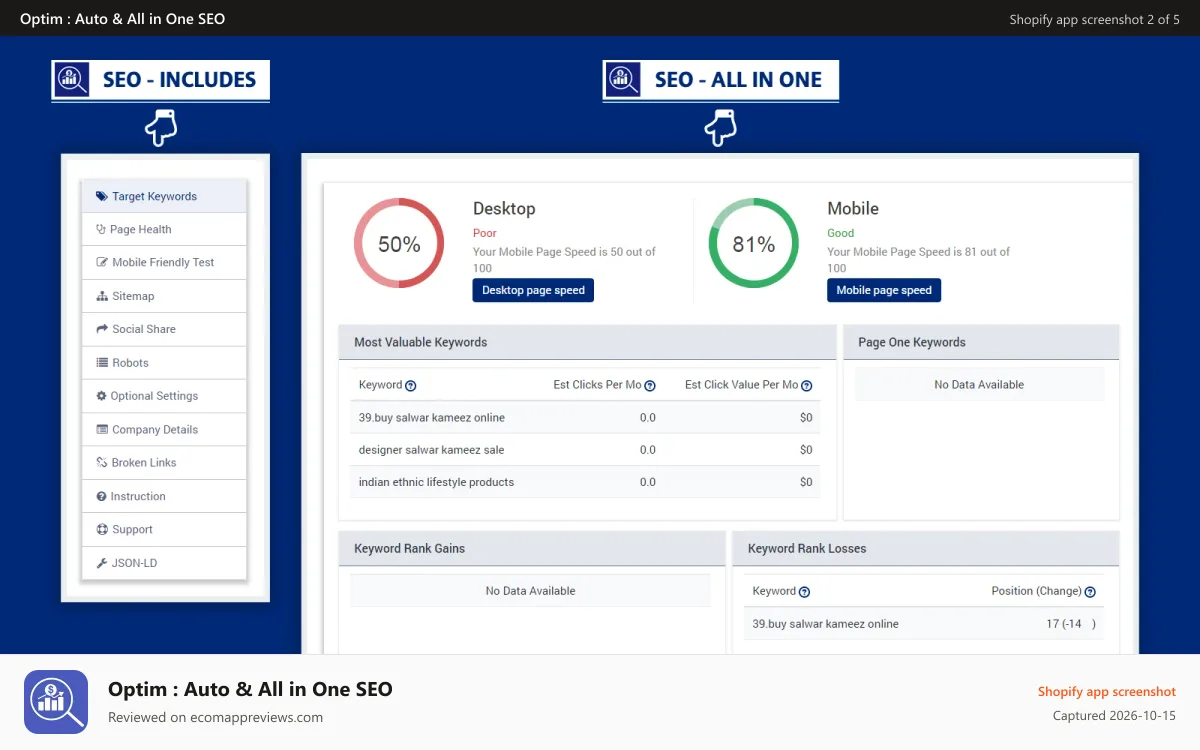Viewport: 1200px width, 750px height.
Task: Open the Robots menu item
Action: pyautogui.click(x=164, y=363)
